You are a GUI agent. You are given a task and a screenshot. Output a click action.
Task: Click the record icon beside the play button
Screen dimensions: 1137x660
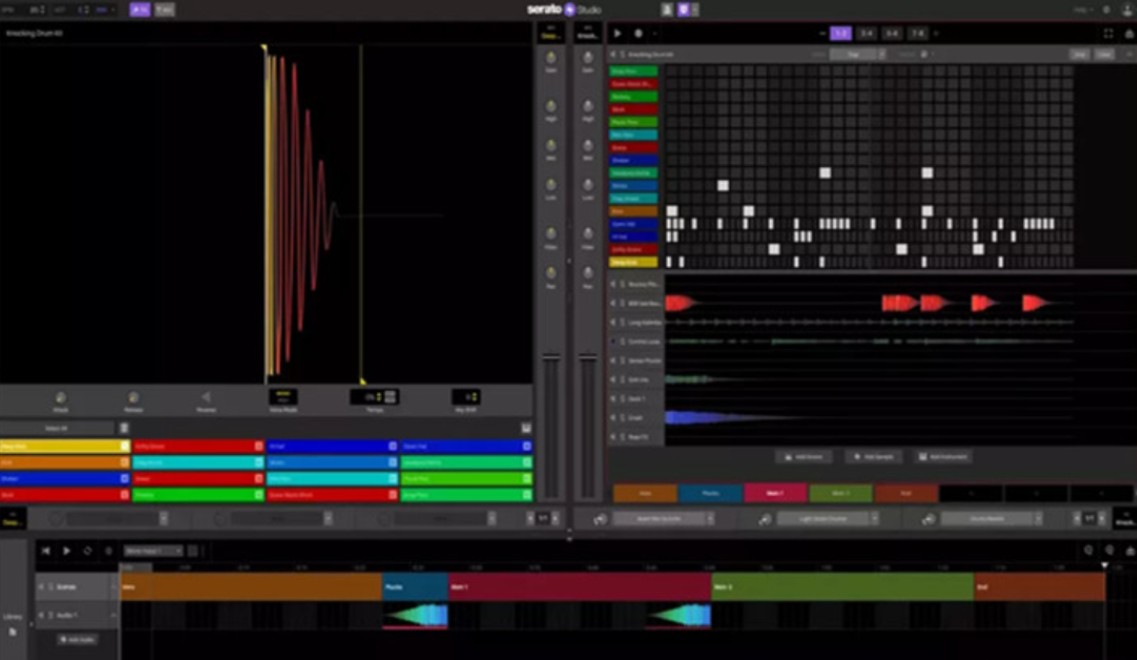pos(640,32)
